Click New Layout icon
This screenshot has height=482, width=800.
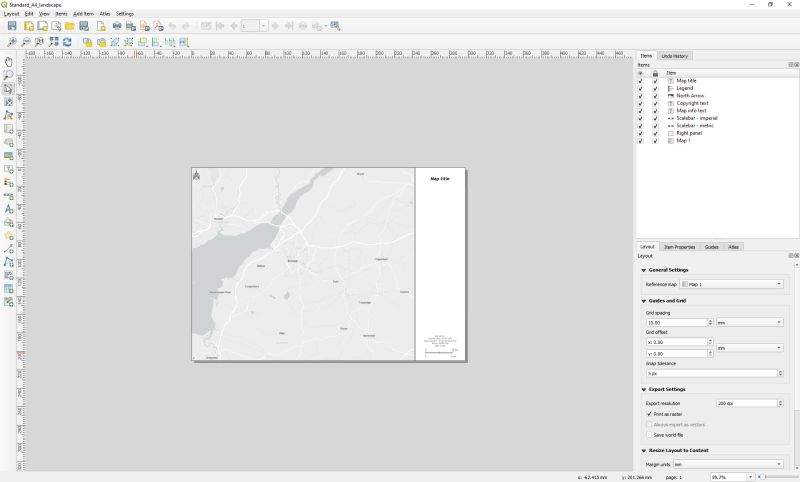click(x=29, y=26)
